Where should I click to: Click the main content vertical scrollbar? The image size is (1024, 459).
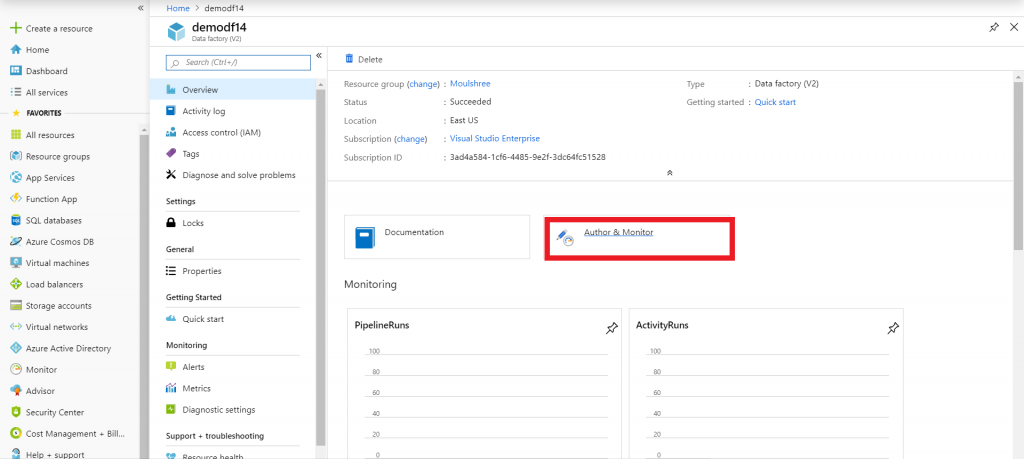click(x=1018, y=165)
